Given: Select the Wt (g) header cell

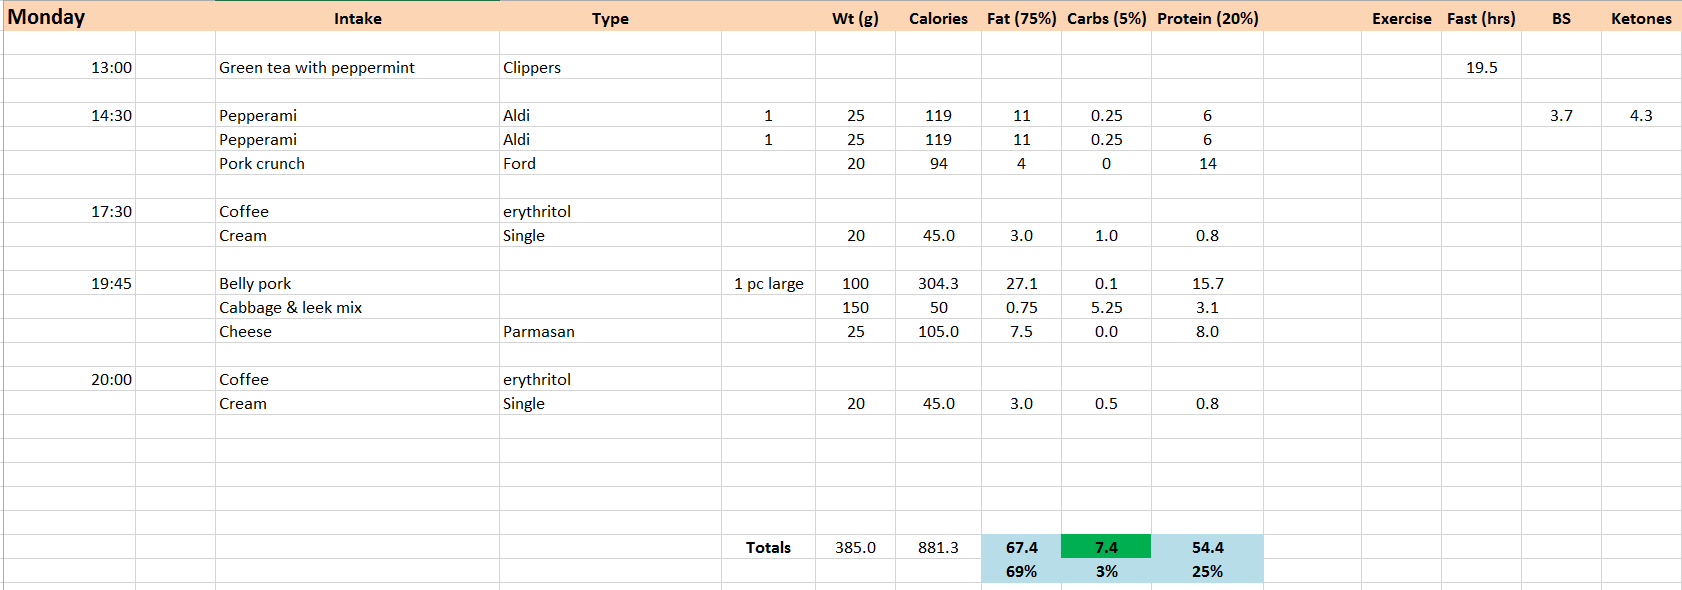Looking at the screenshot, I should tap(855, 18).
